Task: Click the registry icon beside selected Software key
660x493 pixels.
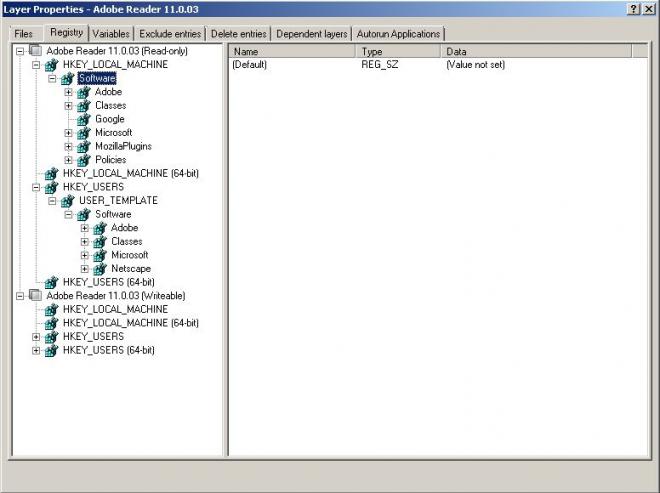Action: pyautogui.click(x=67, y=78)
